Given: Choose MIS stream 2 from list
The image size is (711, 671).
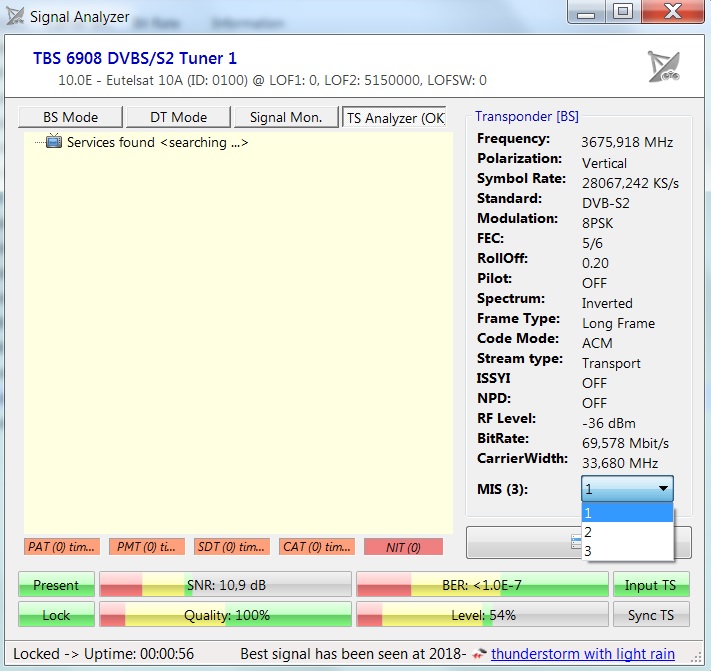Looking at the screenshot, I should [x=627, y=532].
